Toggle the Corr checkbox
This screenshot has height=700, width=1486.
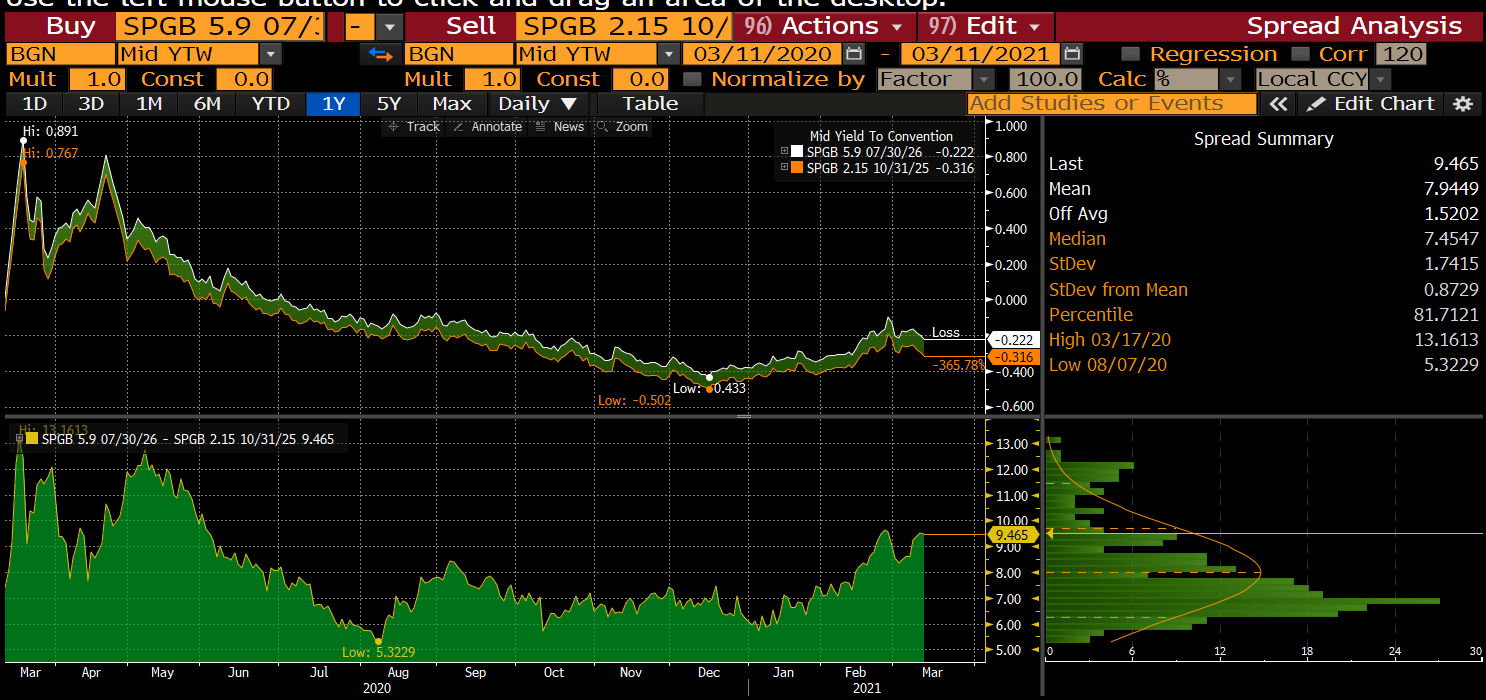click(x=1301, y=54)
